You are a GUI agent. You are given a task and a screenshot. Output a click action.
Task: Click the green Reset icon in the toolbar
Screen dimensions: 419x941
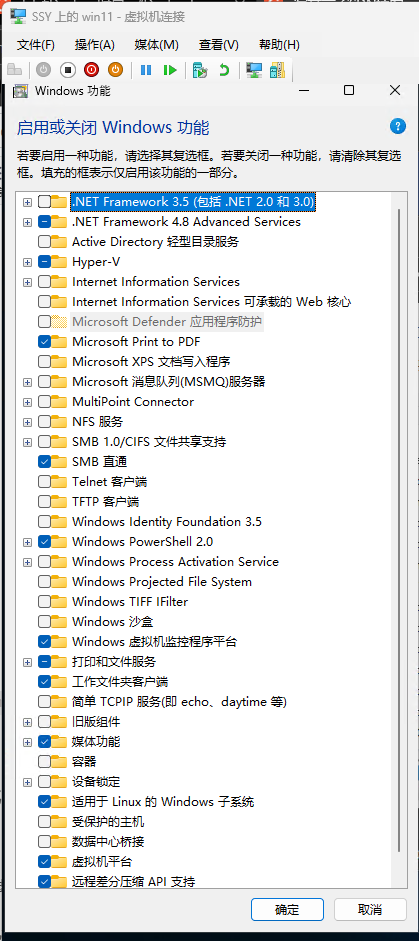coord(170,70)
